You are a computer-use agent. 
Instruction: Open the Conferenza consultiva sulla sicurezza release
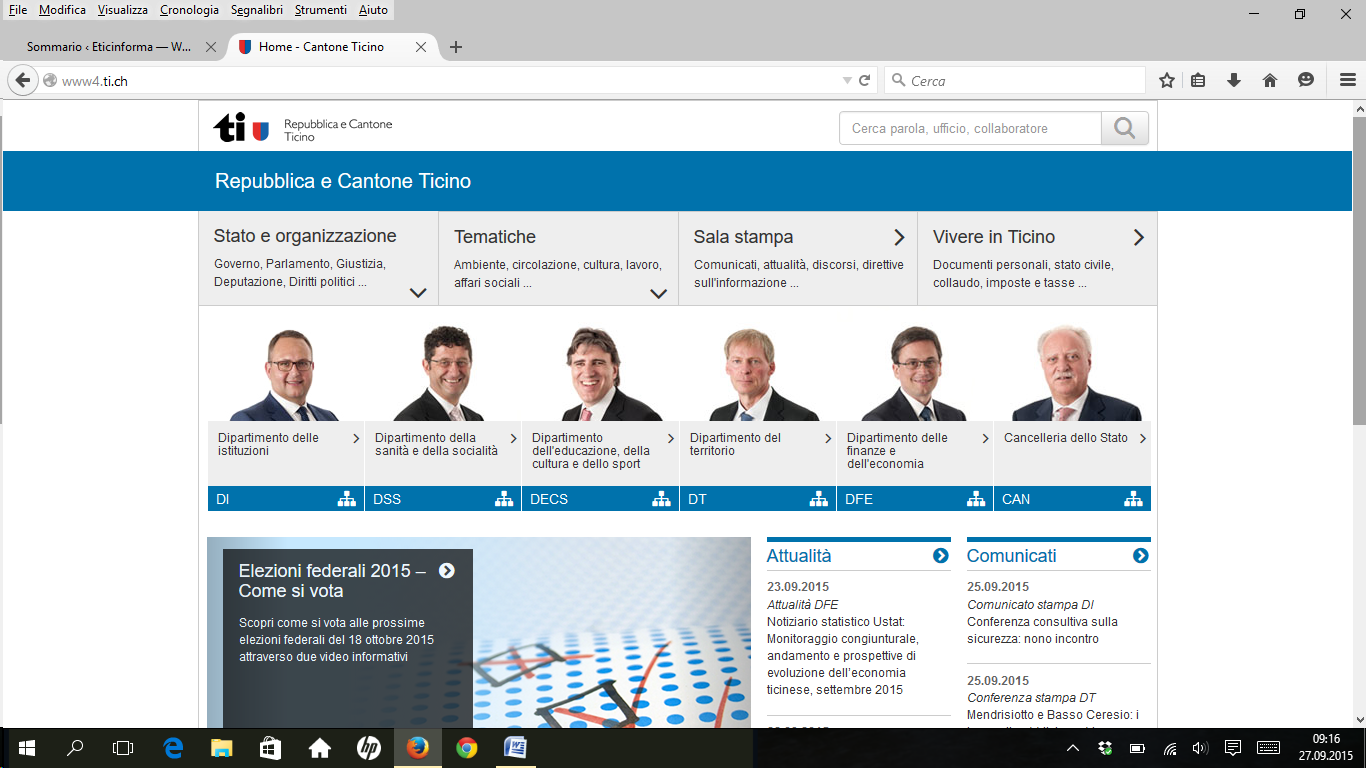point(1042,630)
